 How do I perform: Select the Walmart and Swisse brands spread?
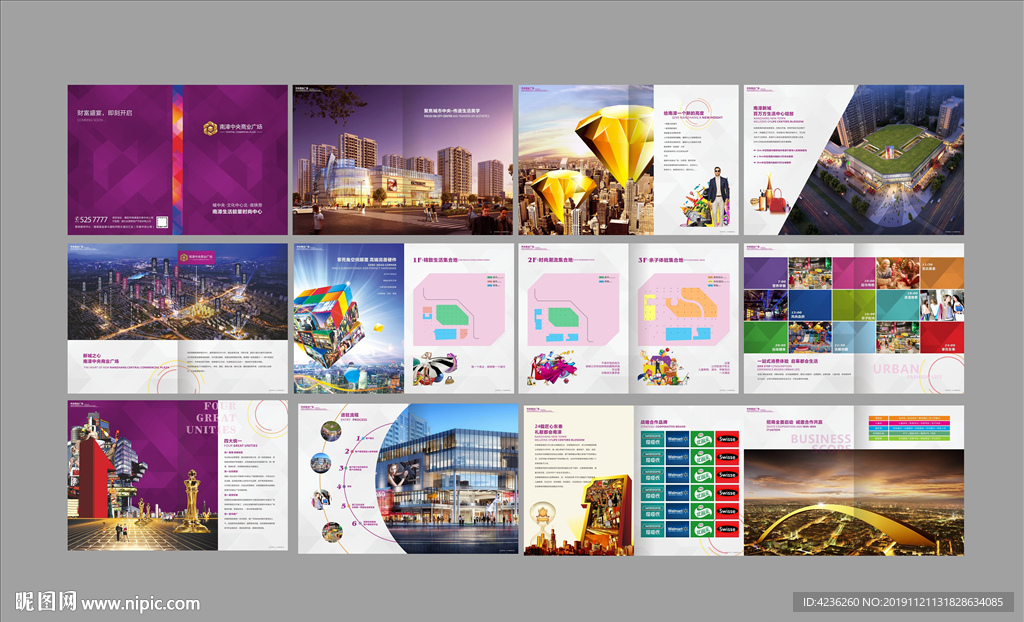click(x=633, y=480)
